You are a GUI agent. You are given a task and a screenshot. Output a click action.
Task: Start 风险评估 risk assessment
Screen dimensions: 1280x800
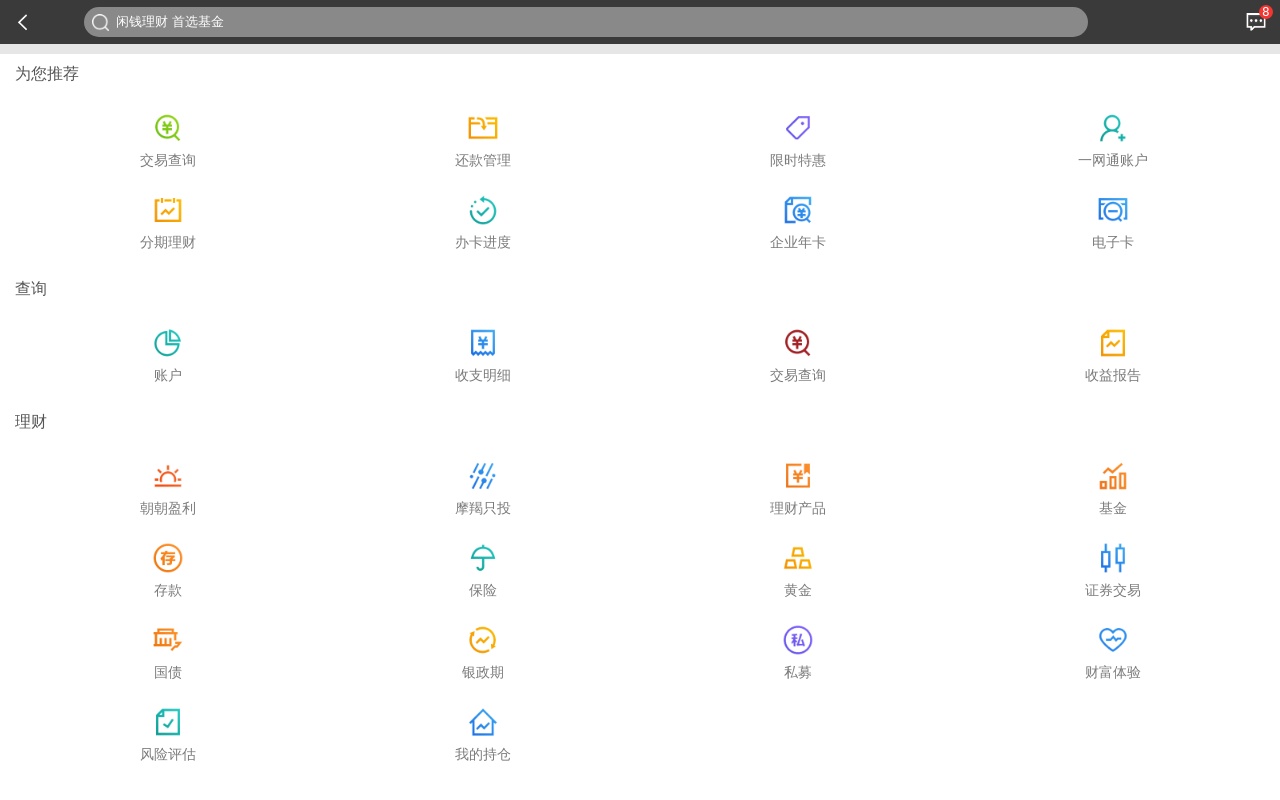click(x=168, y=722)
